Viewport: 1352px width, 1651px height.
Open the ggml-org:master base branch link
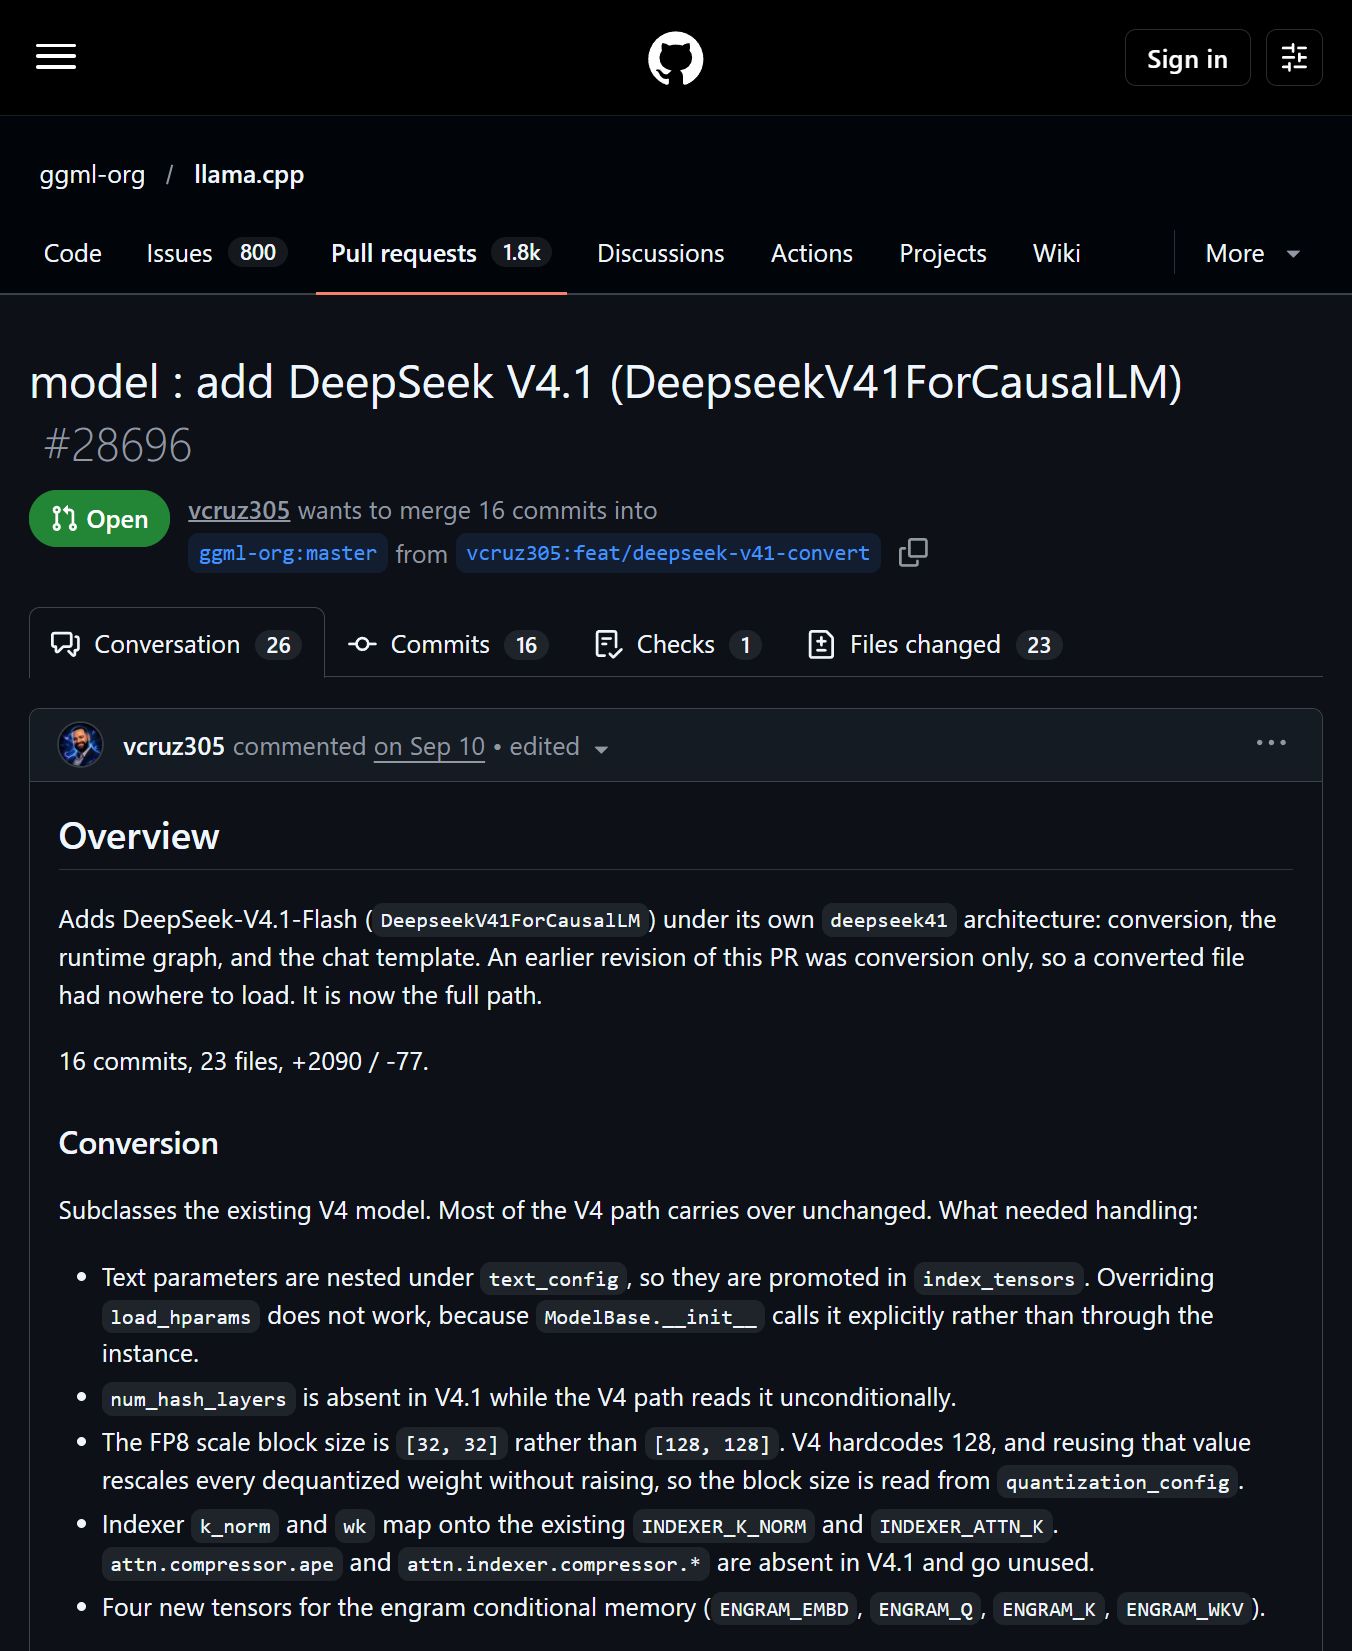(288, 553)
